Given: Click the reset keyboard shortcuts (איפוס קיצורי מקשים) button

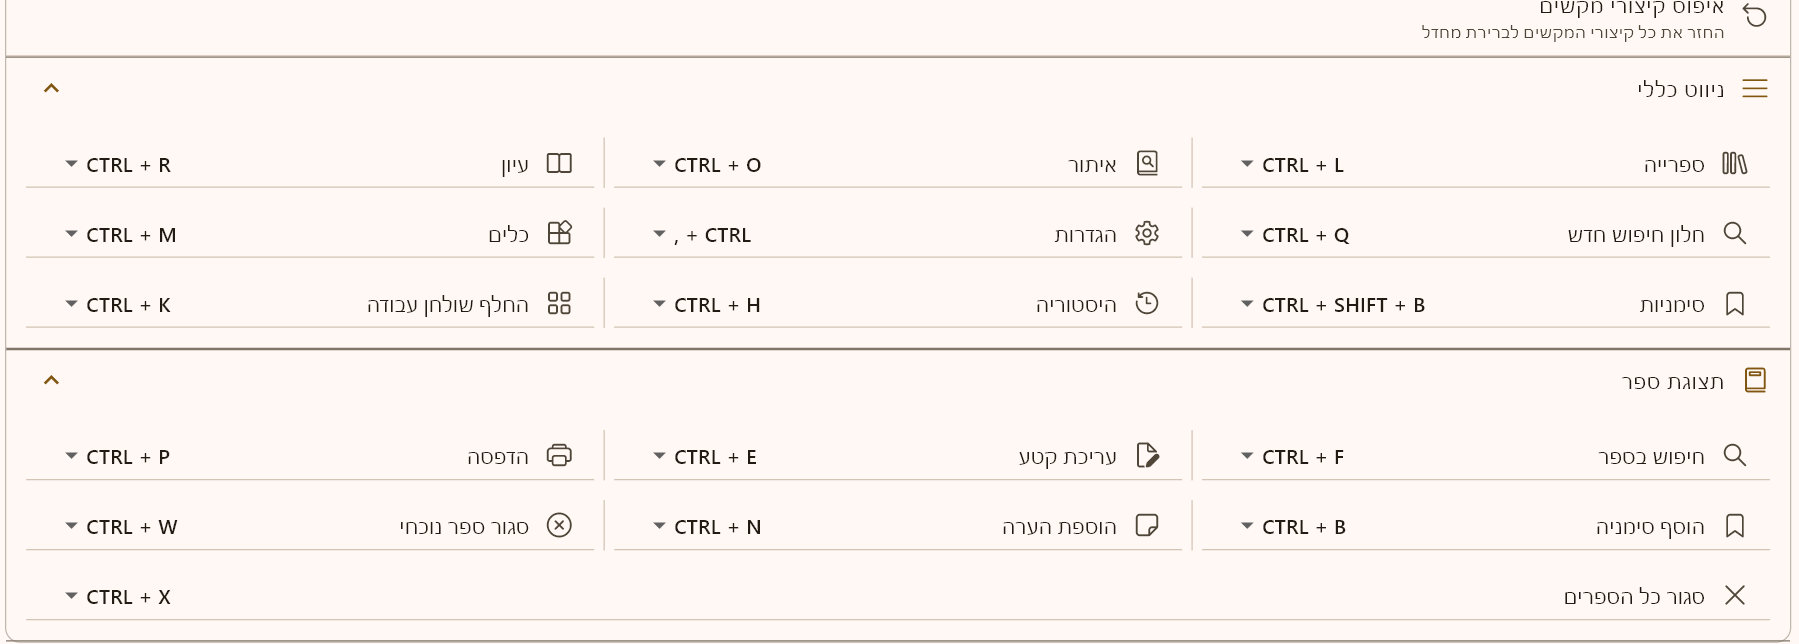Looking at the screenshot, I should (x=1754, y=15).
